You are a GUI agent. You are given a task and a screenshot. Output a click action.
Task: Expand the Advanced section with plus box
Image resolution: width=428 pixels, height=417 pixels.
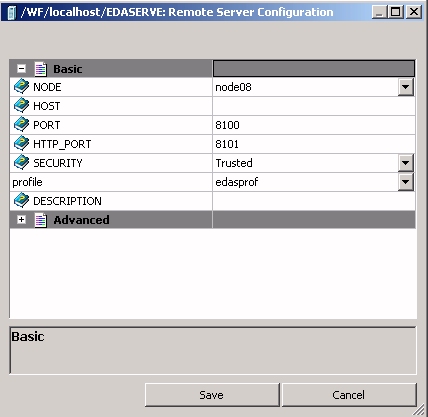[22, 220]
